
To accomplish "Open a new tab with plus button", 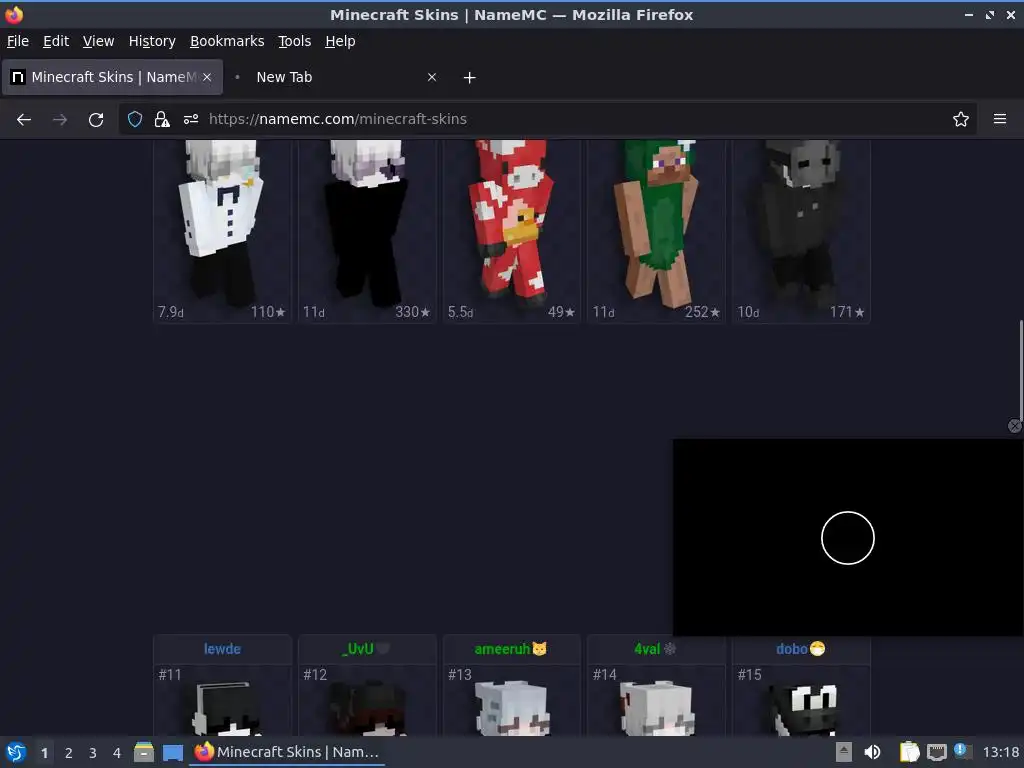I will tap(469, 78).
